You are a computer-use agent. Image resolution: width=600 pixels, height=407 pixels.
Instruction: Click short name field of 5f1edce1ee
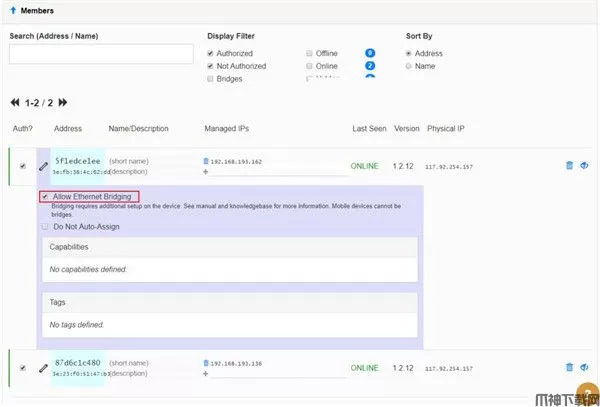point(128,161)
